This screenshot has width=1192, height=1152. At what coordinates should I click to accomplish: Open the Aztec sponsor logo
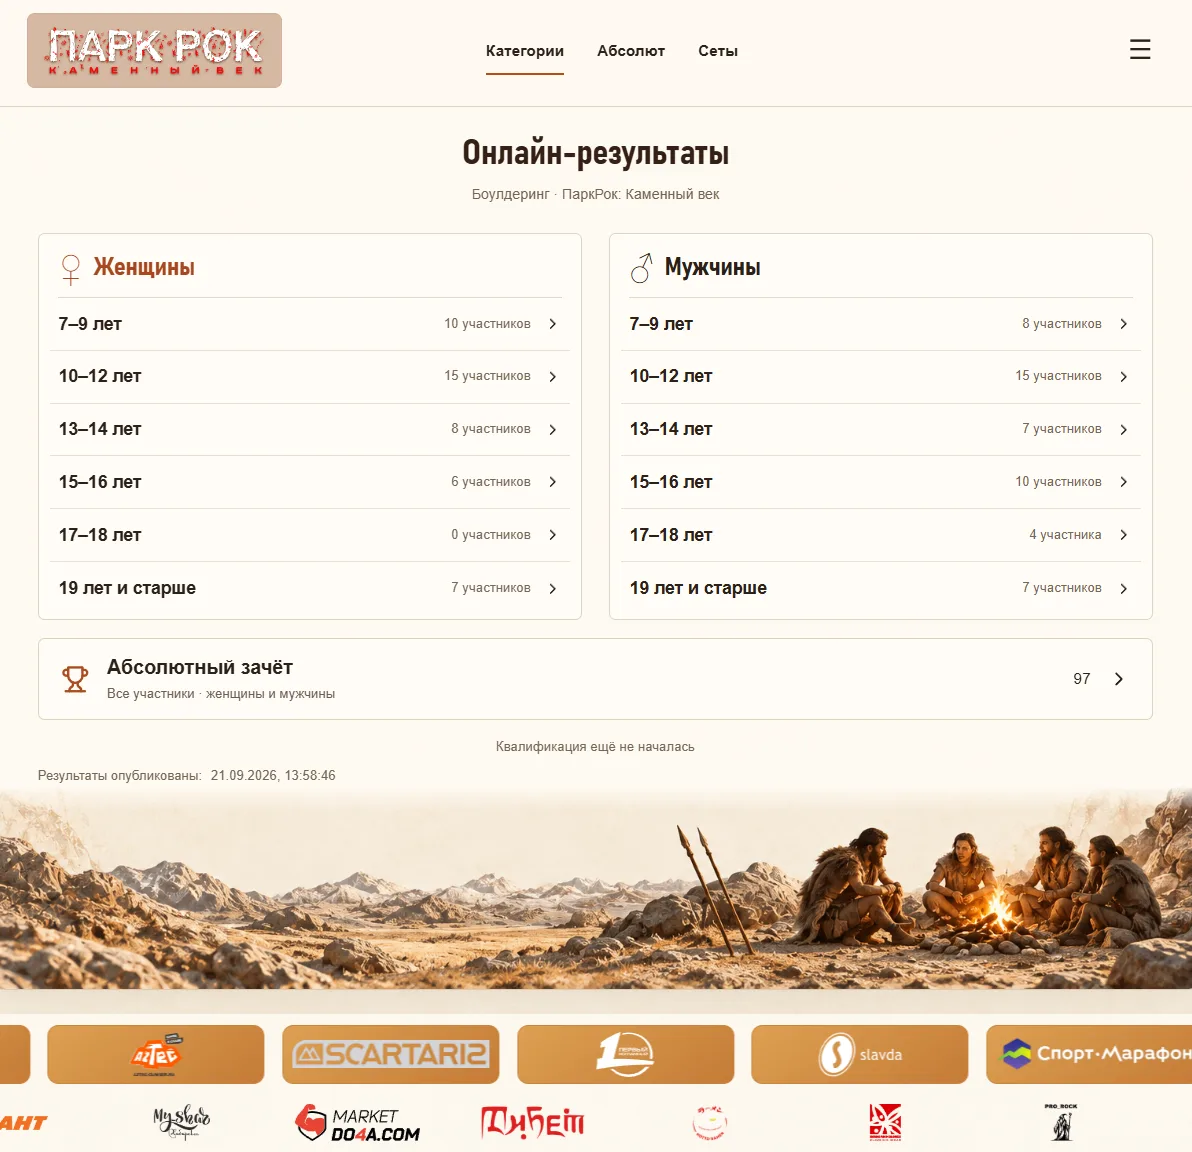pos(156,1054)
